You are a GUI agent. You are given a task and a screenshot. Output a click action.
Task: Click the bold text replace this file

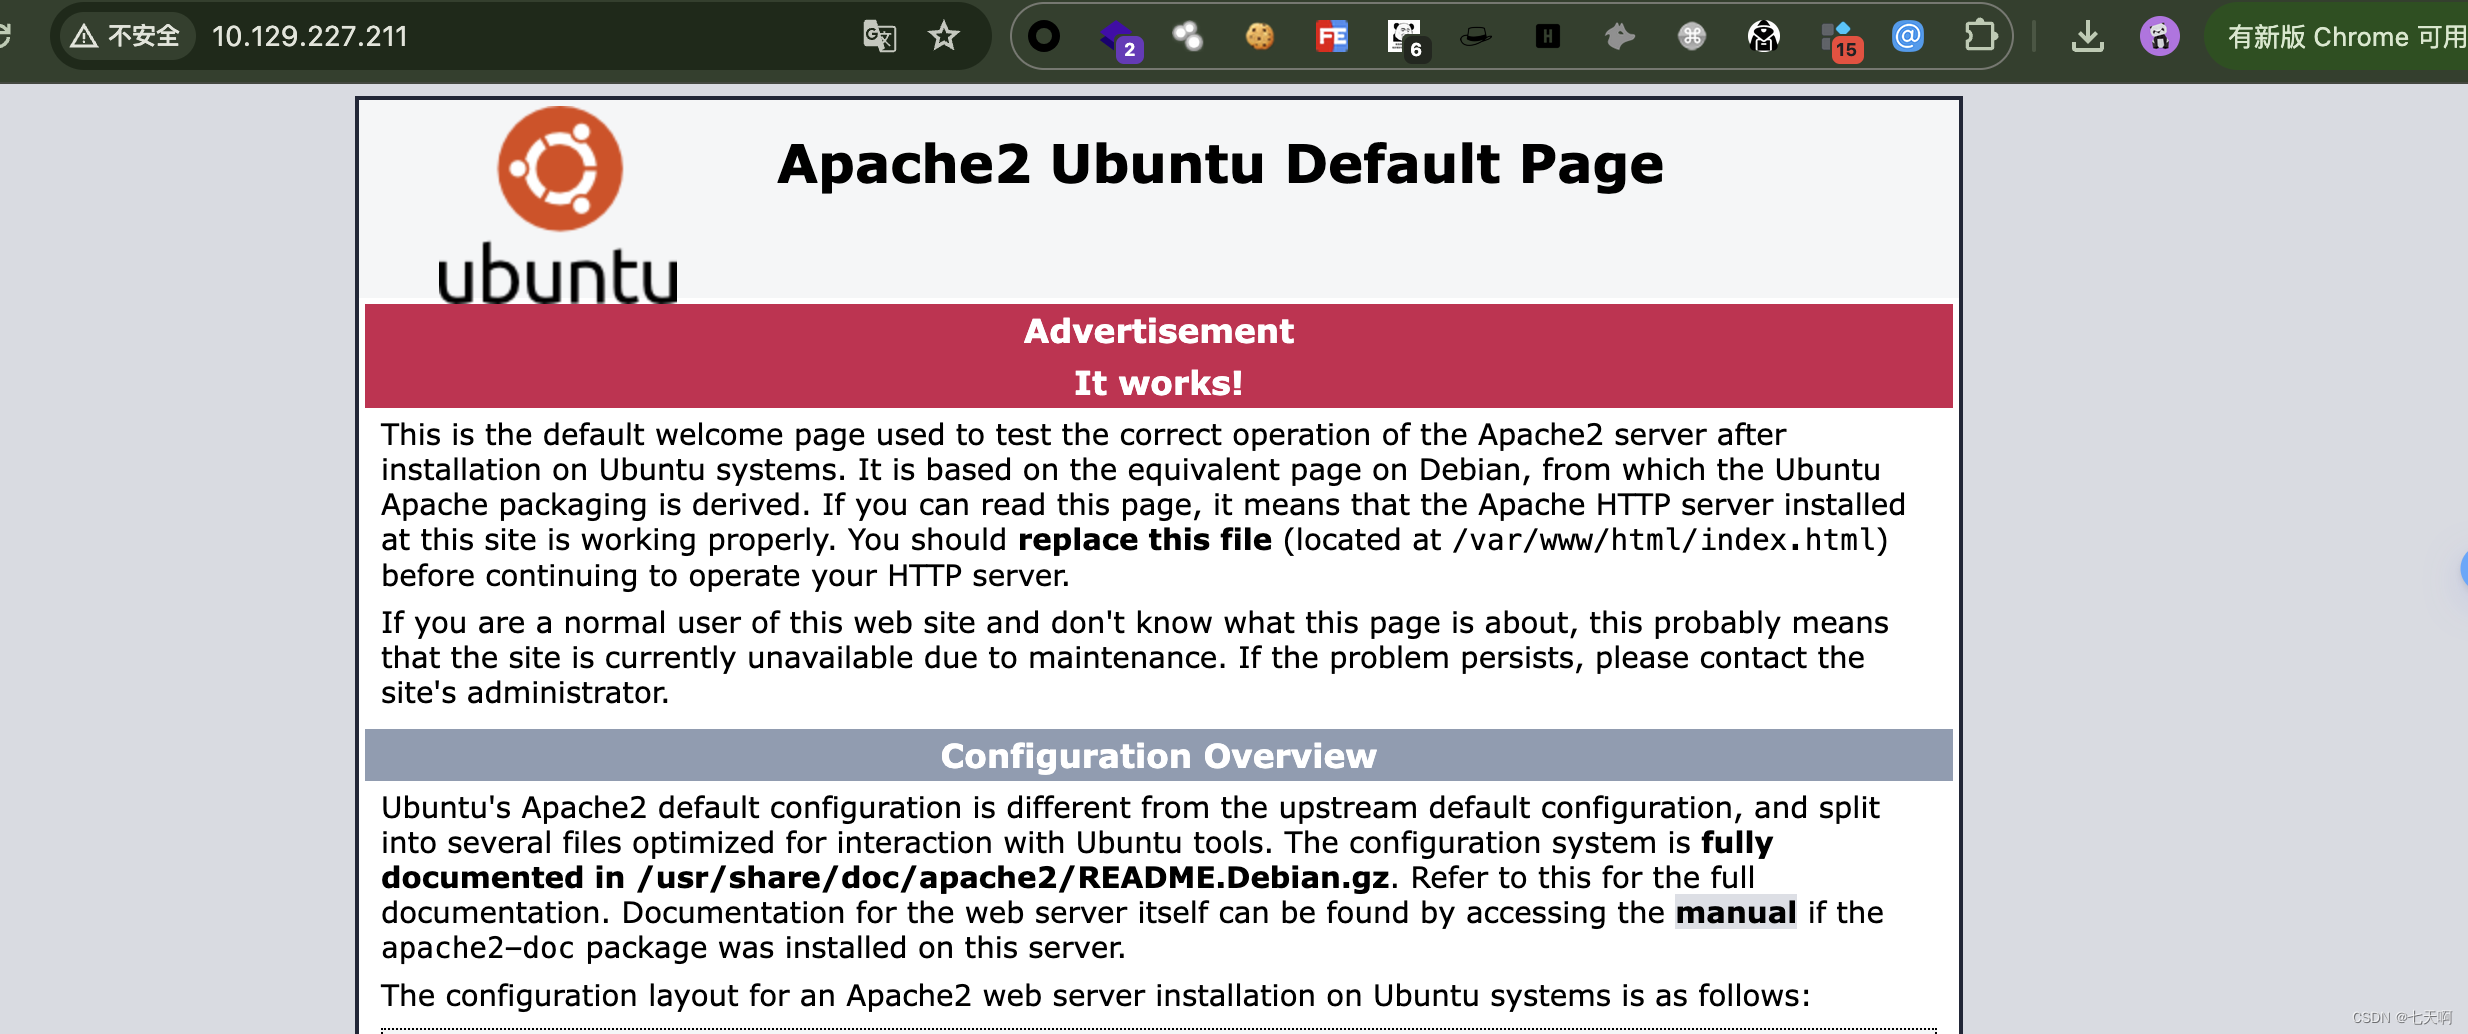(1145, 540)
